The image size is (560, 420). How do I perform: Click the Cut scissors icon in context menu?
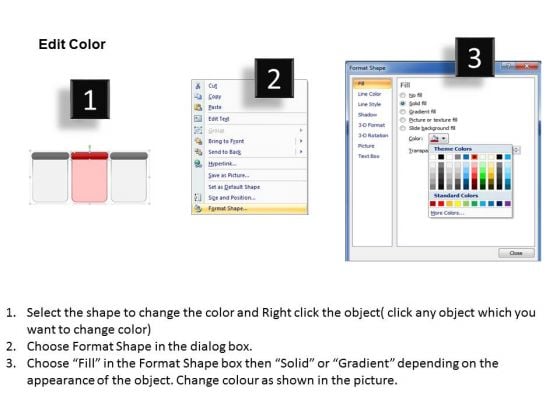[x=198, y=86]
